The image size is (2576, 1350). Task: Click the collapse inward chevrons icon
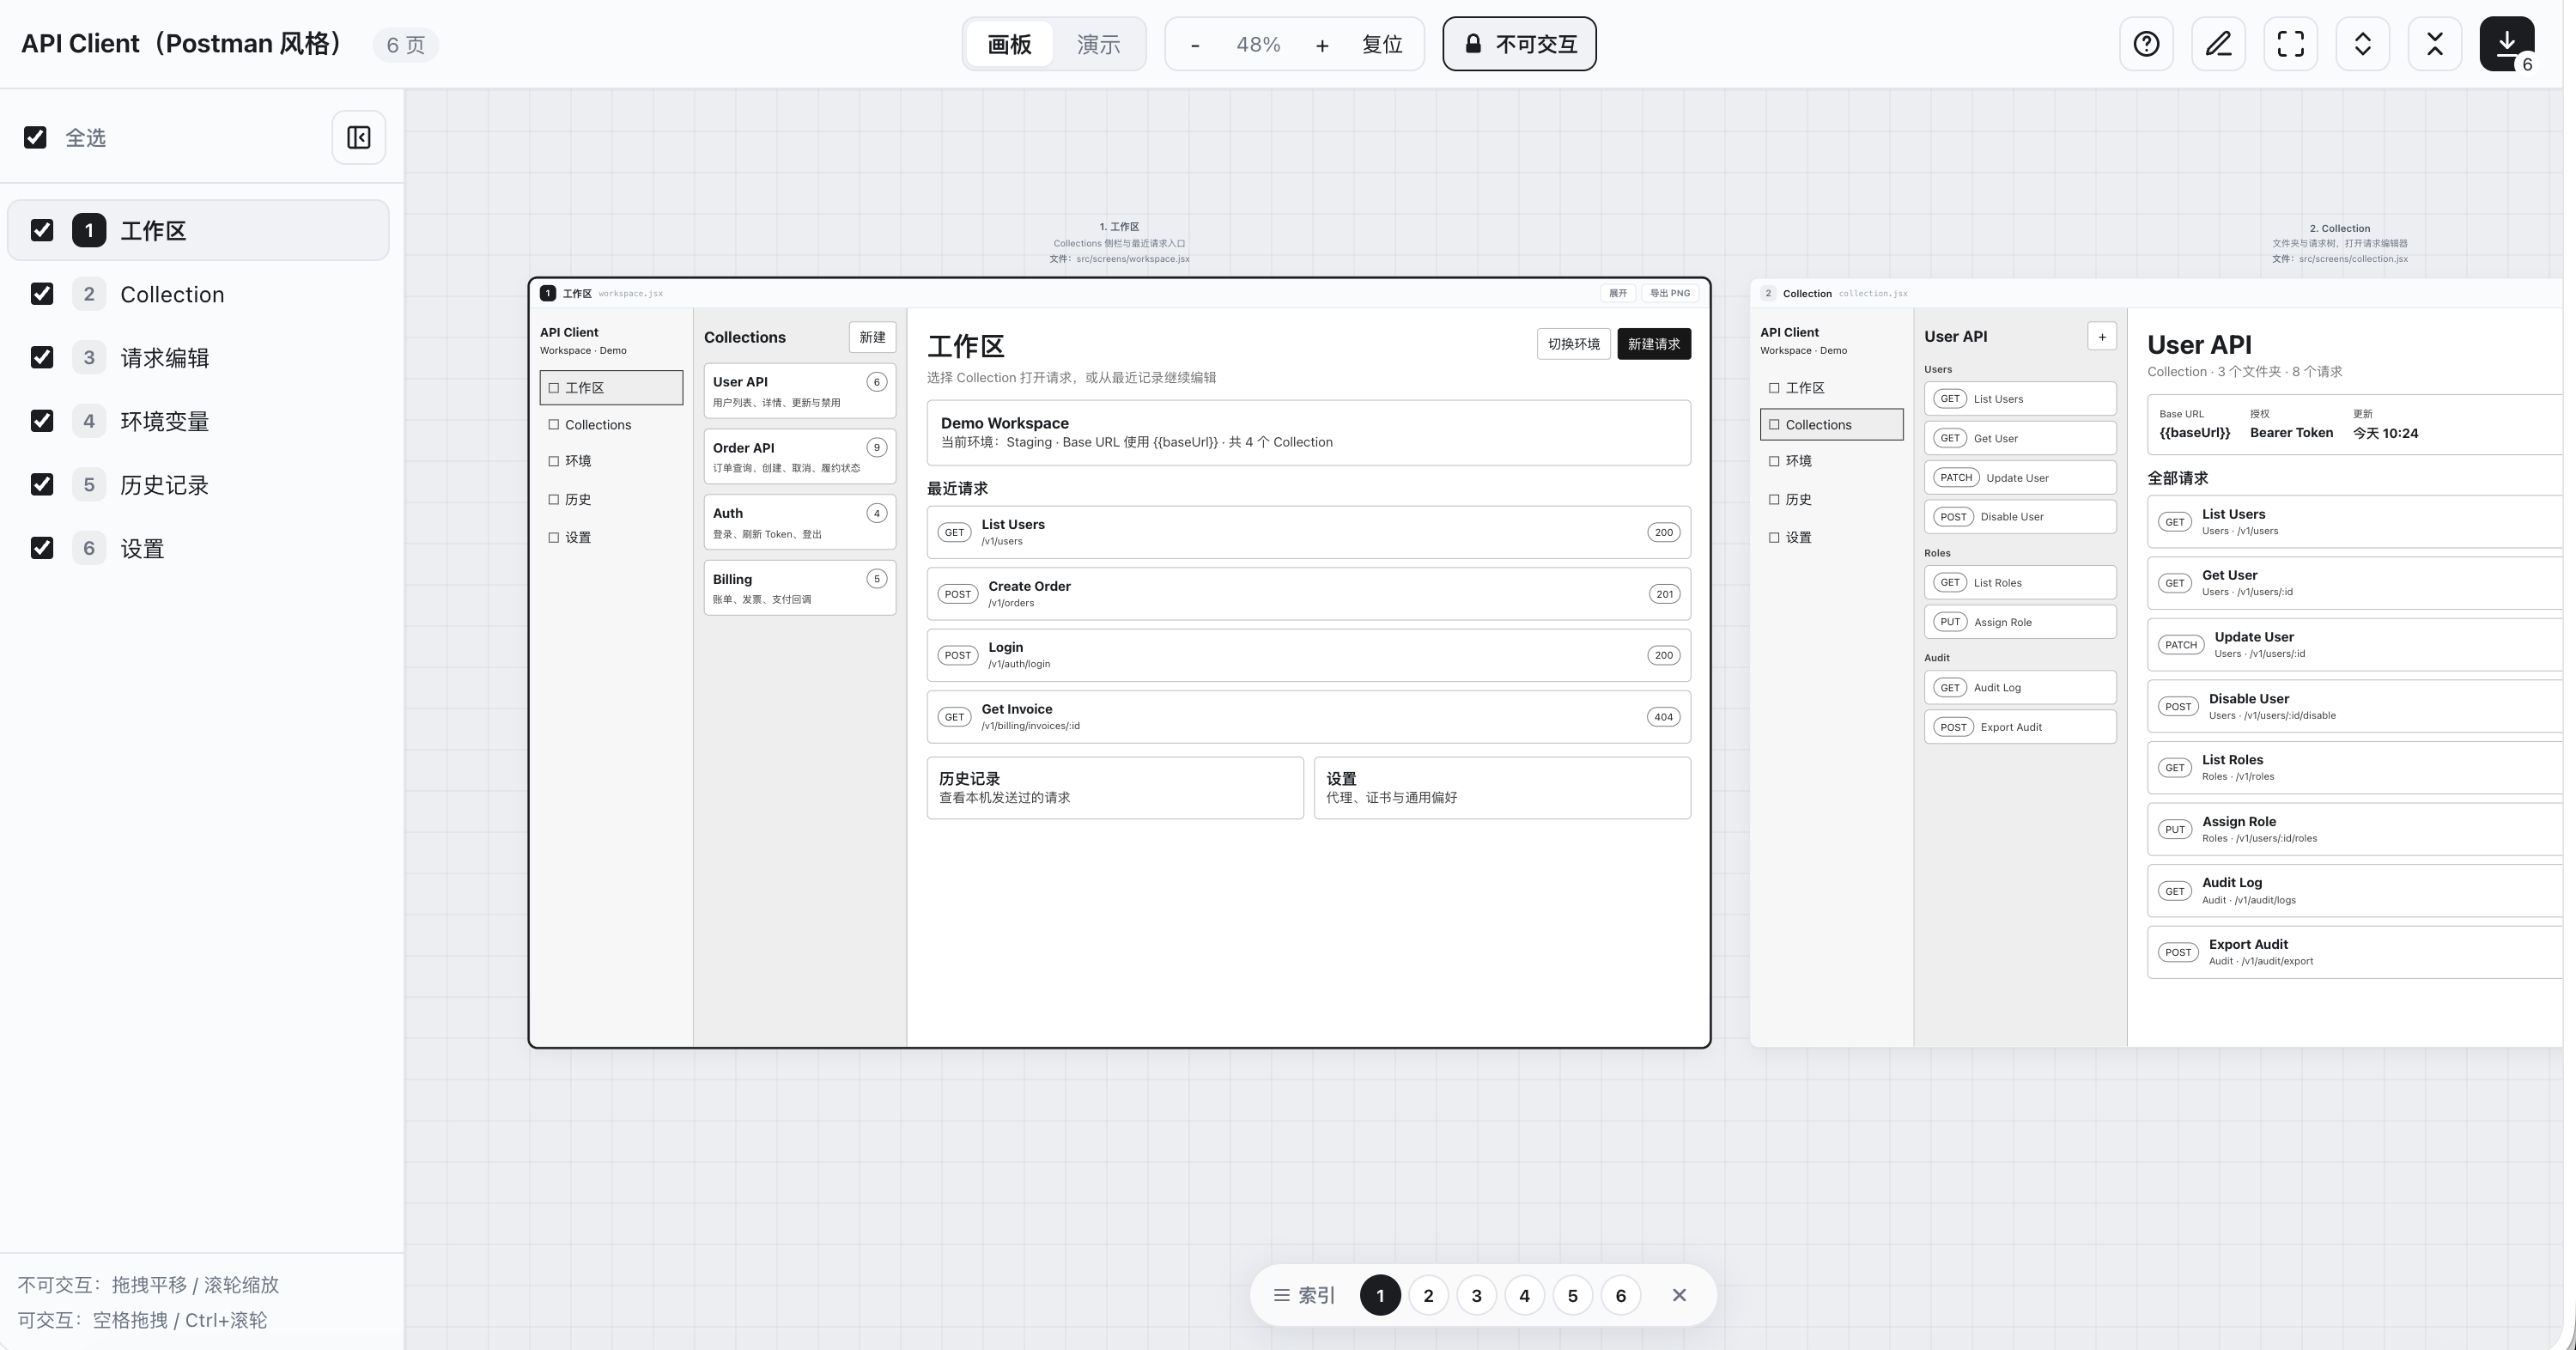(2434, 44)
